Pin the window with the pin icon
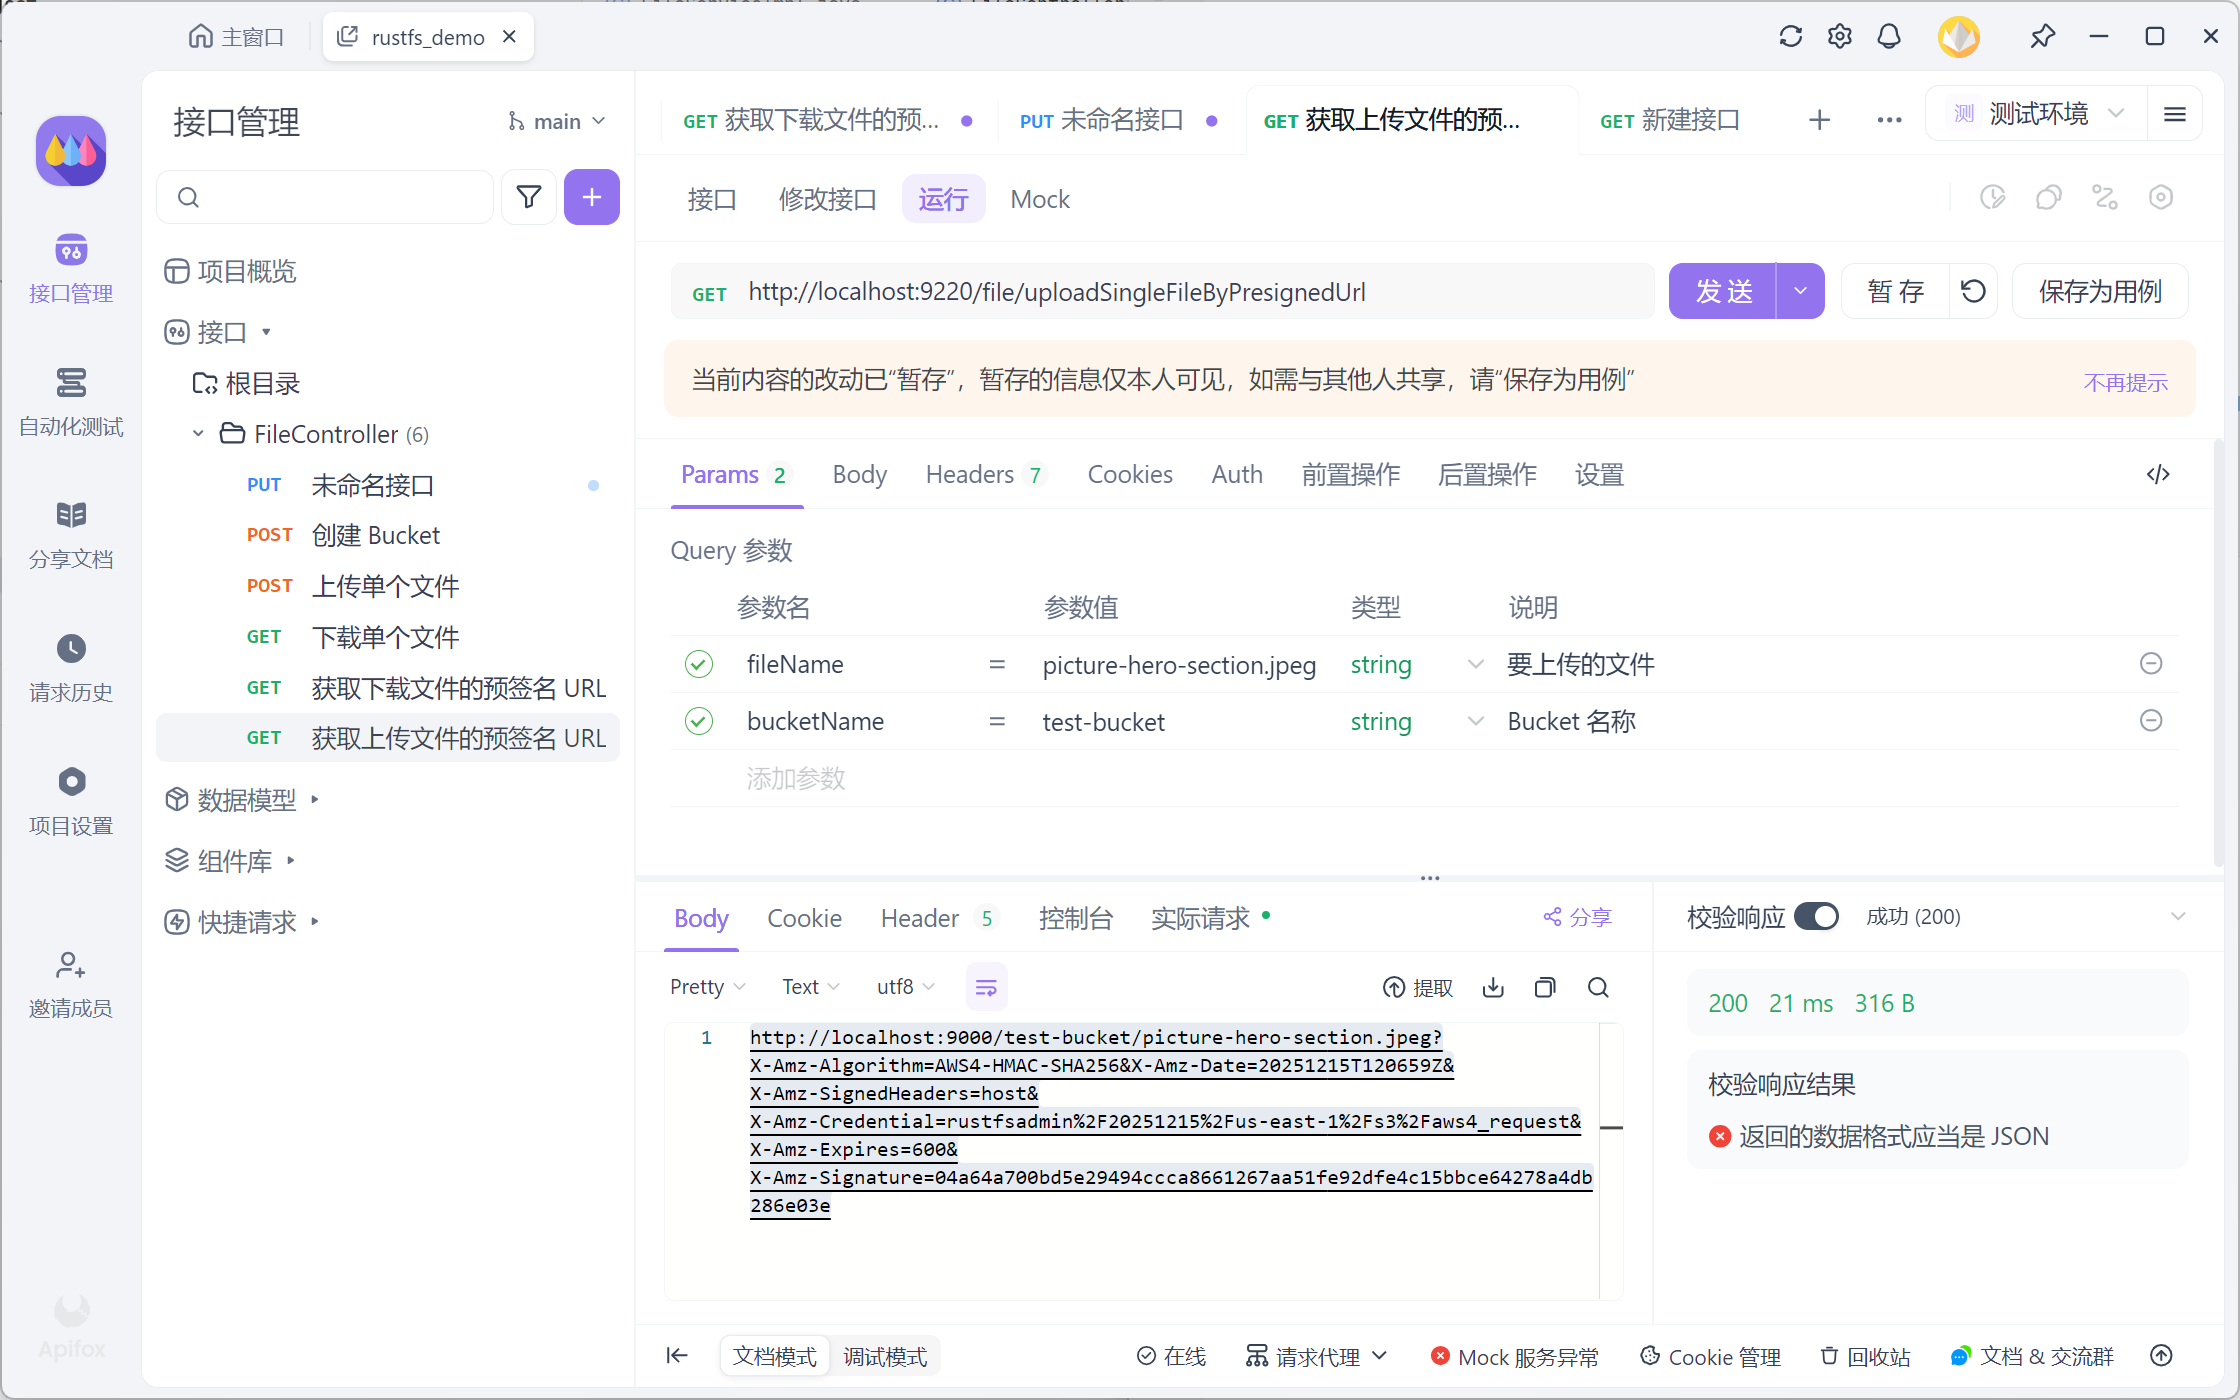The width and height of the screenshot is (2240, 1400). pyautogui.click(x=2042, y=37)
